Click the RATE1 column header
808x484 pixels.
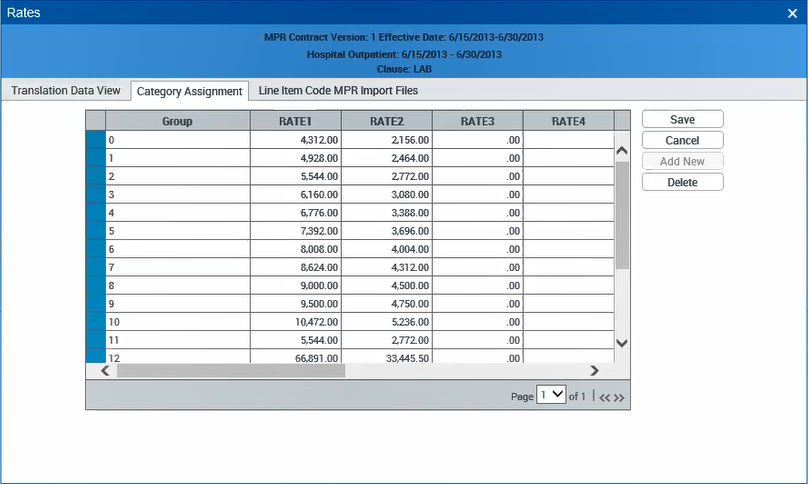296,121
